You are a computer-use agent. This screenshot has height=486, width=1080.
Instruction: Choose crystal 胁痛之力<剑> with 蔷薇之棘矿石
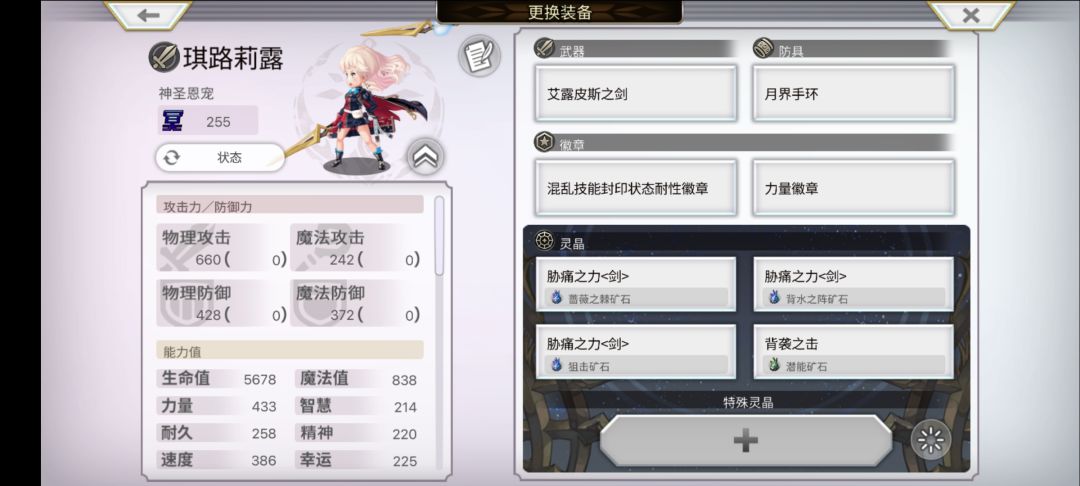[636, 284]
